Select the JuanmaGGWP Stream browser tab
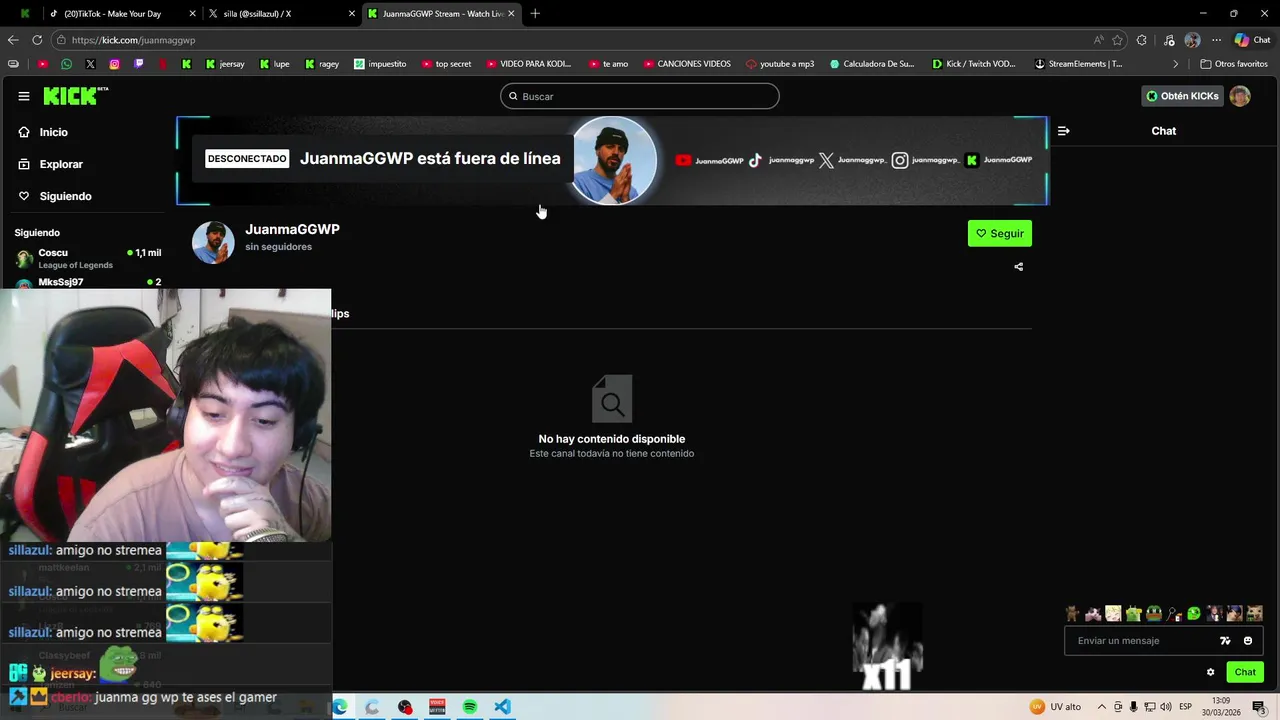The height and width of the screenshot is (720, 1280). (x=442, y=14)
